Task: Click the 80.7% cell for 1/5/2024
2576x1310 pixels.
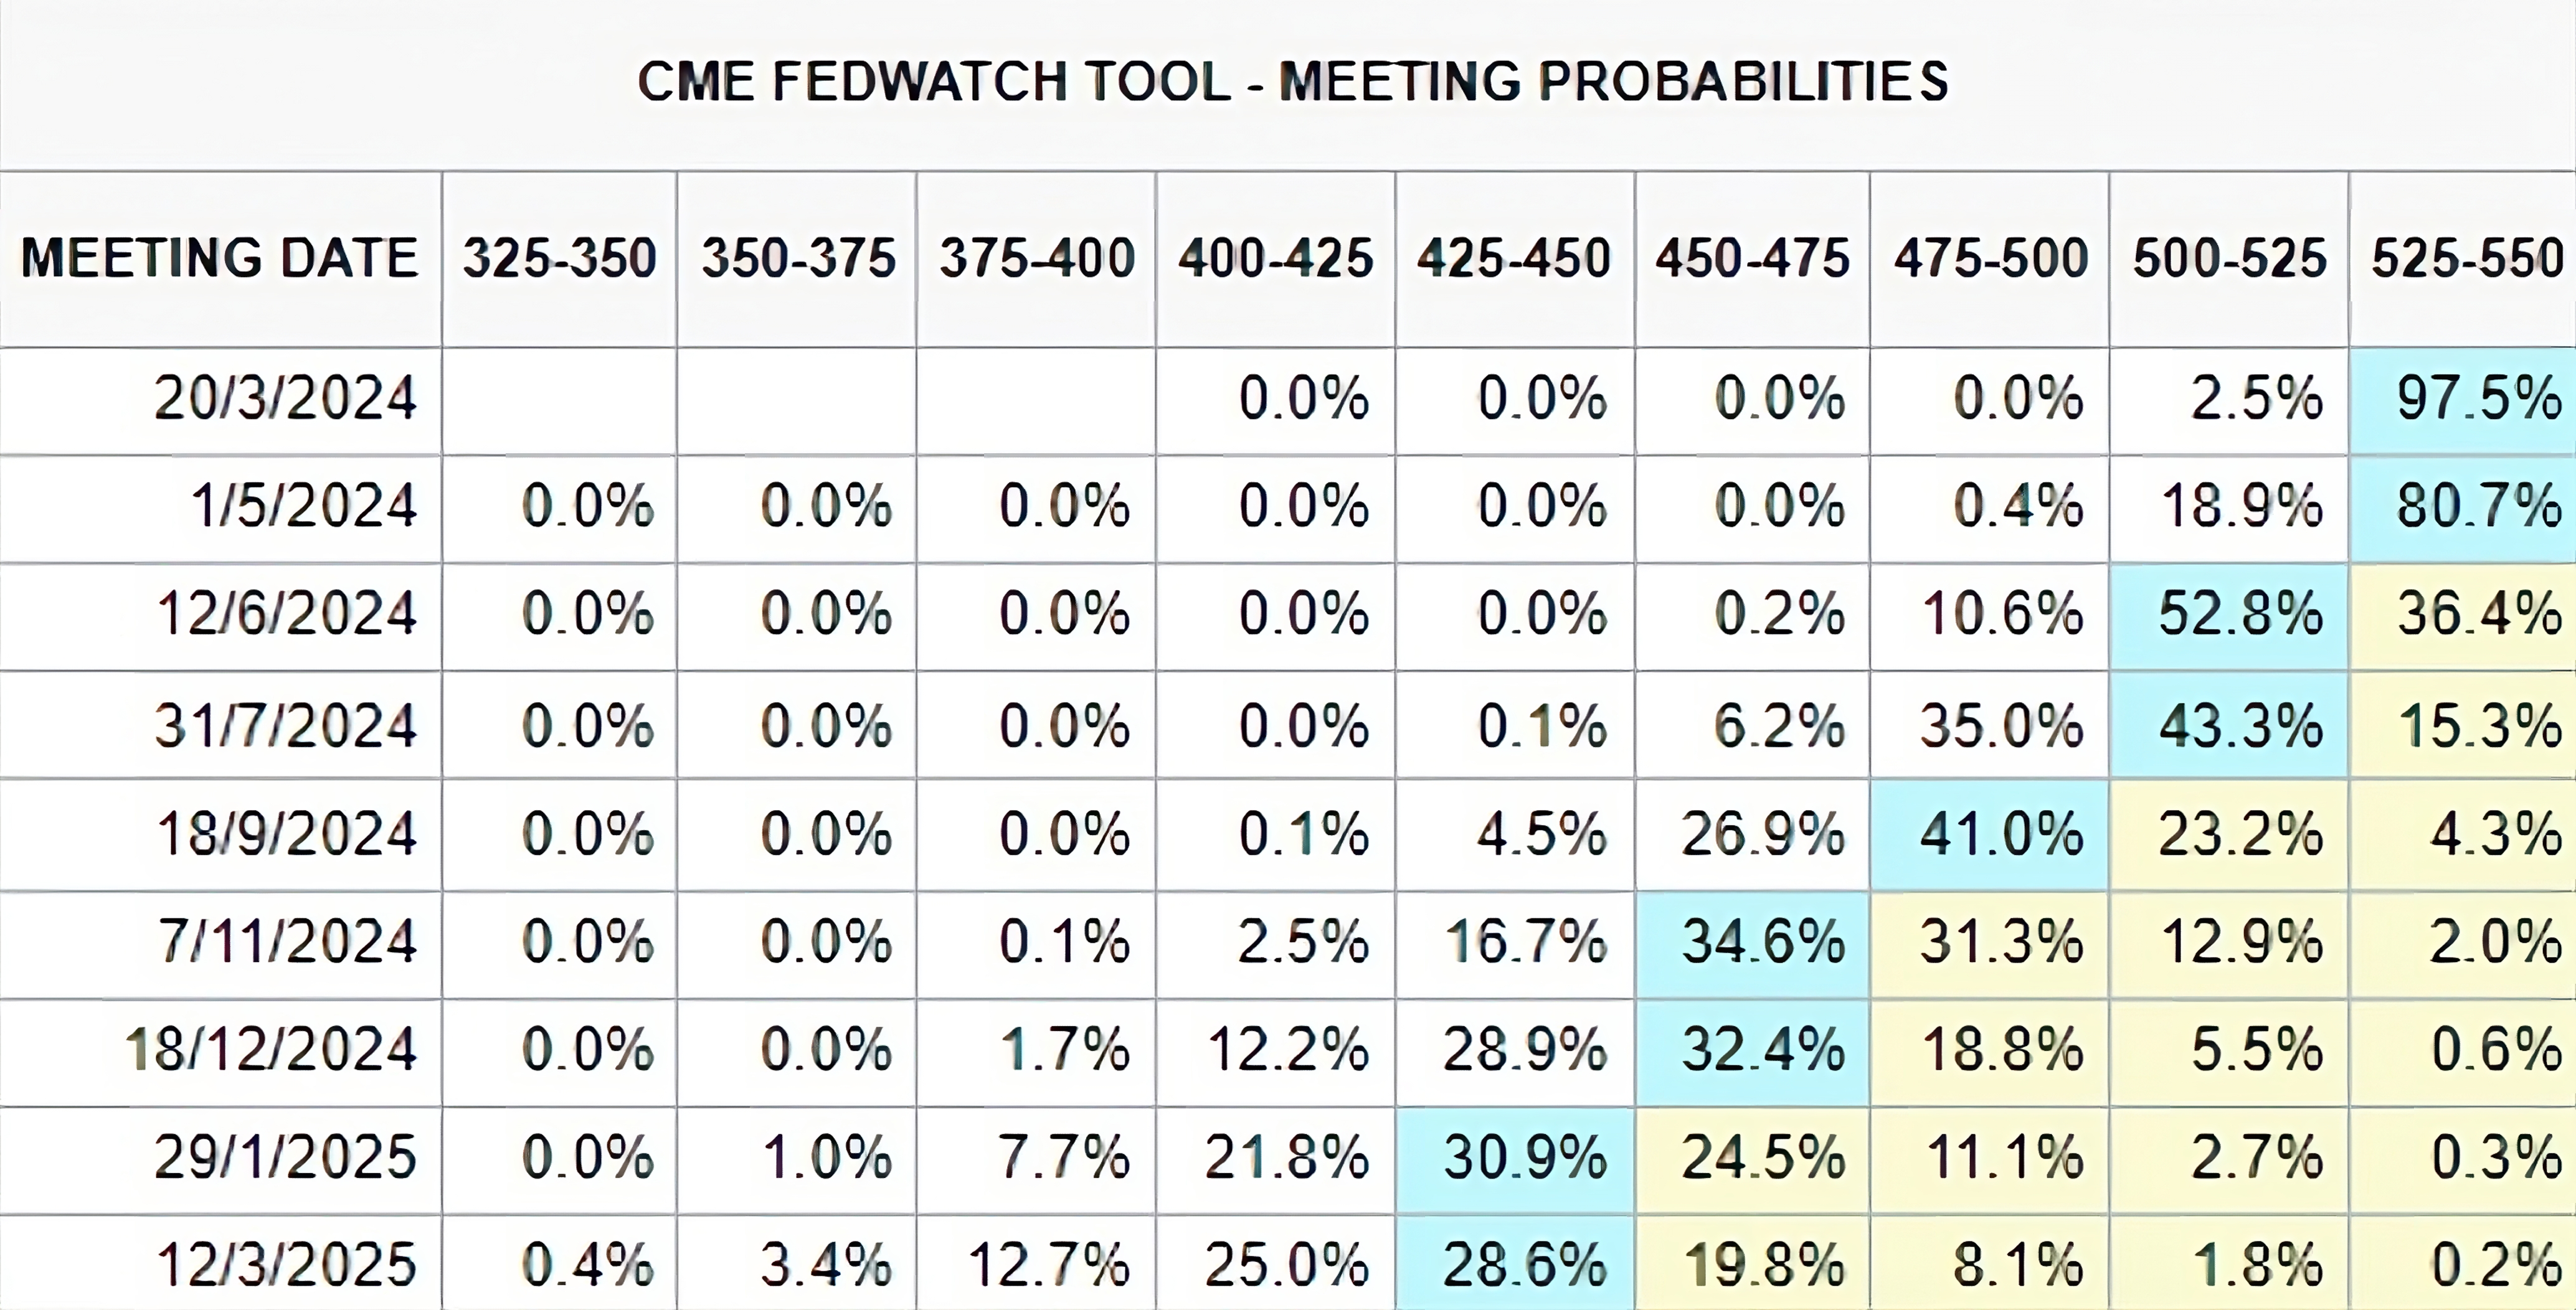Action: [x=2477, y=506]
